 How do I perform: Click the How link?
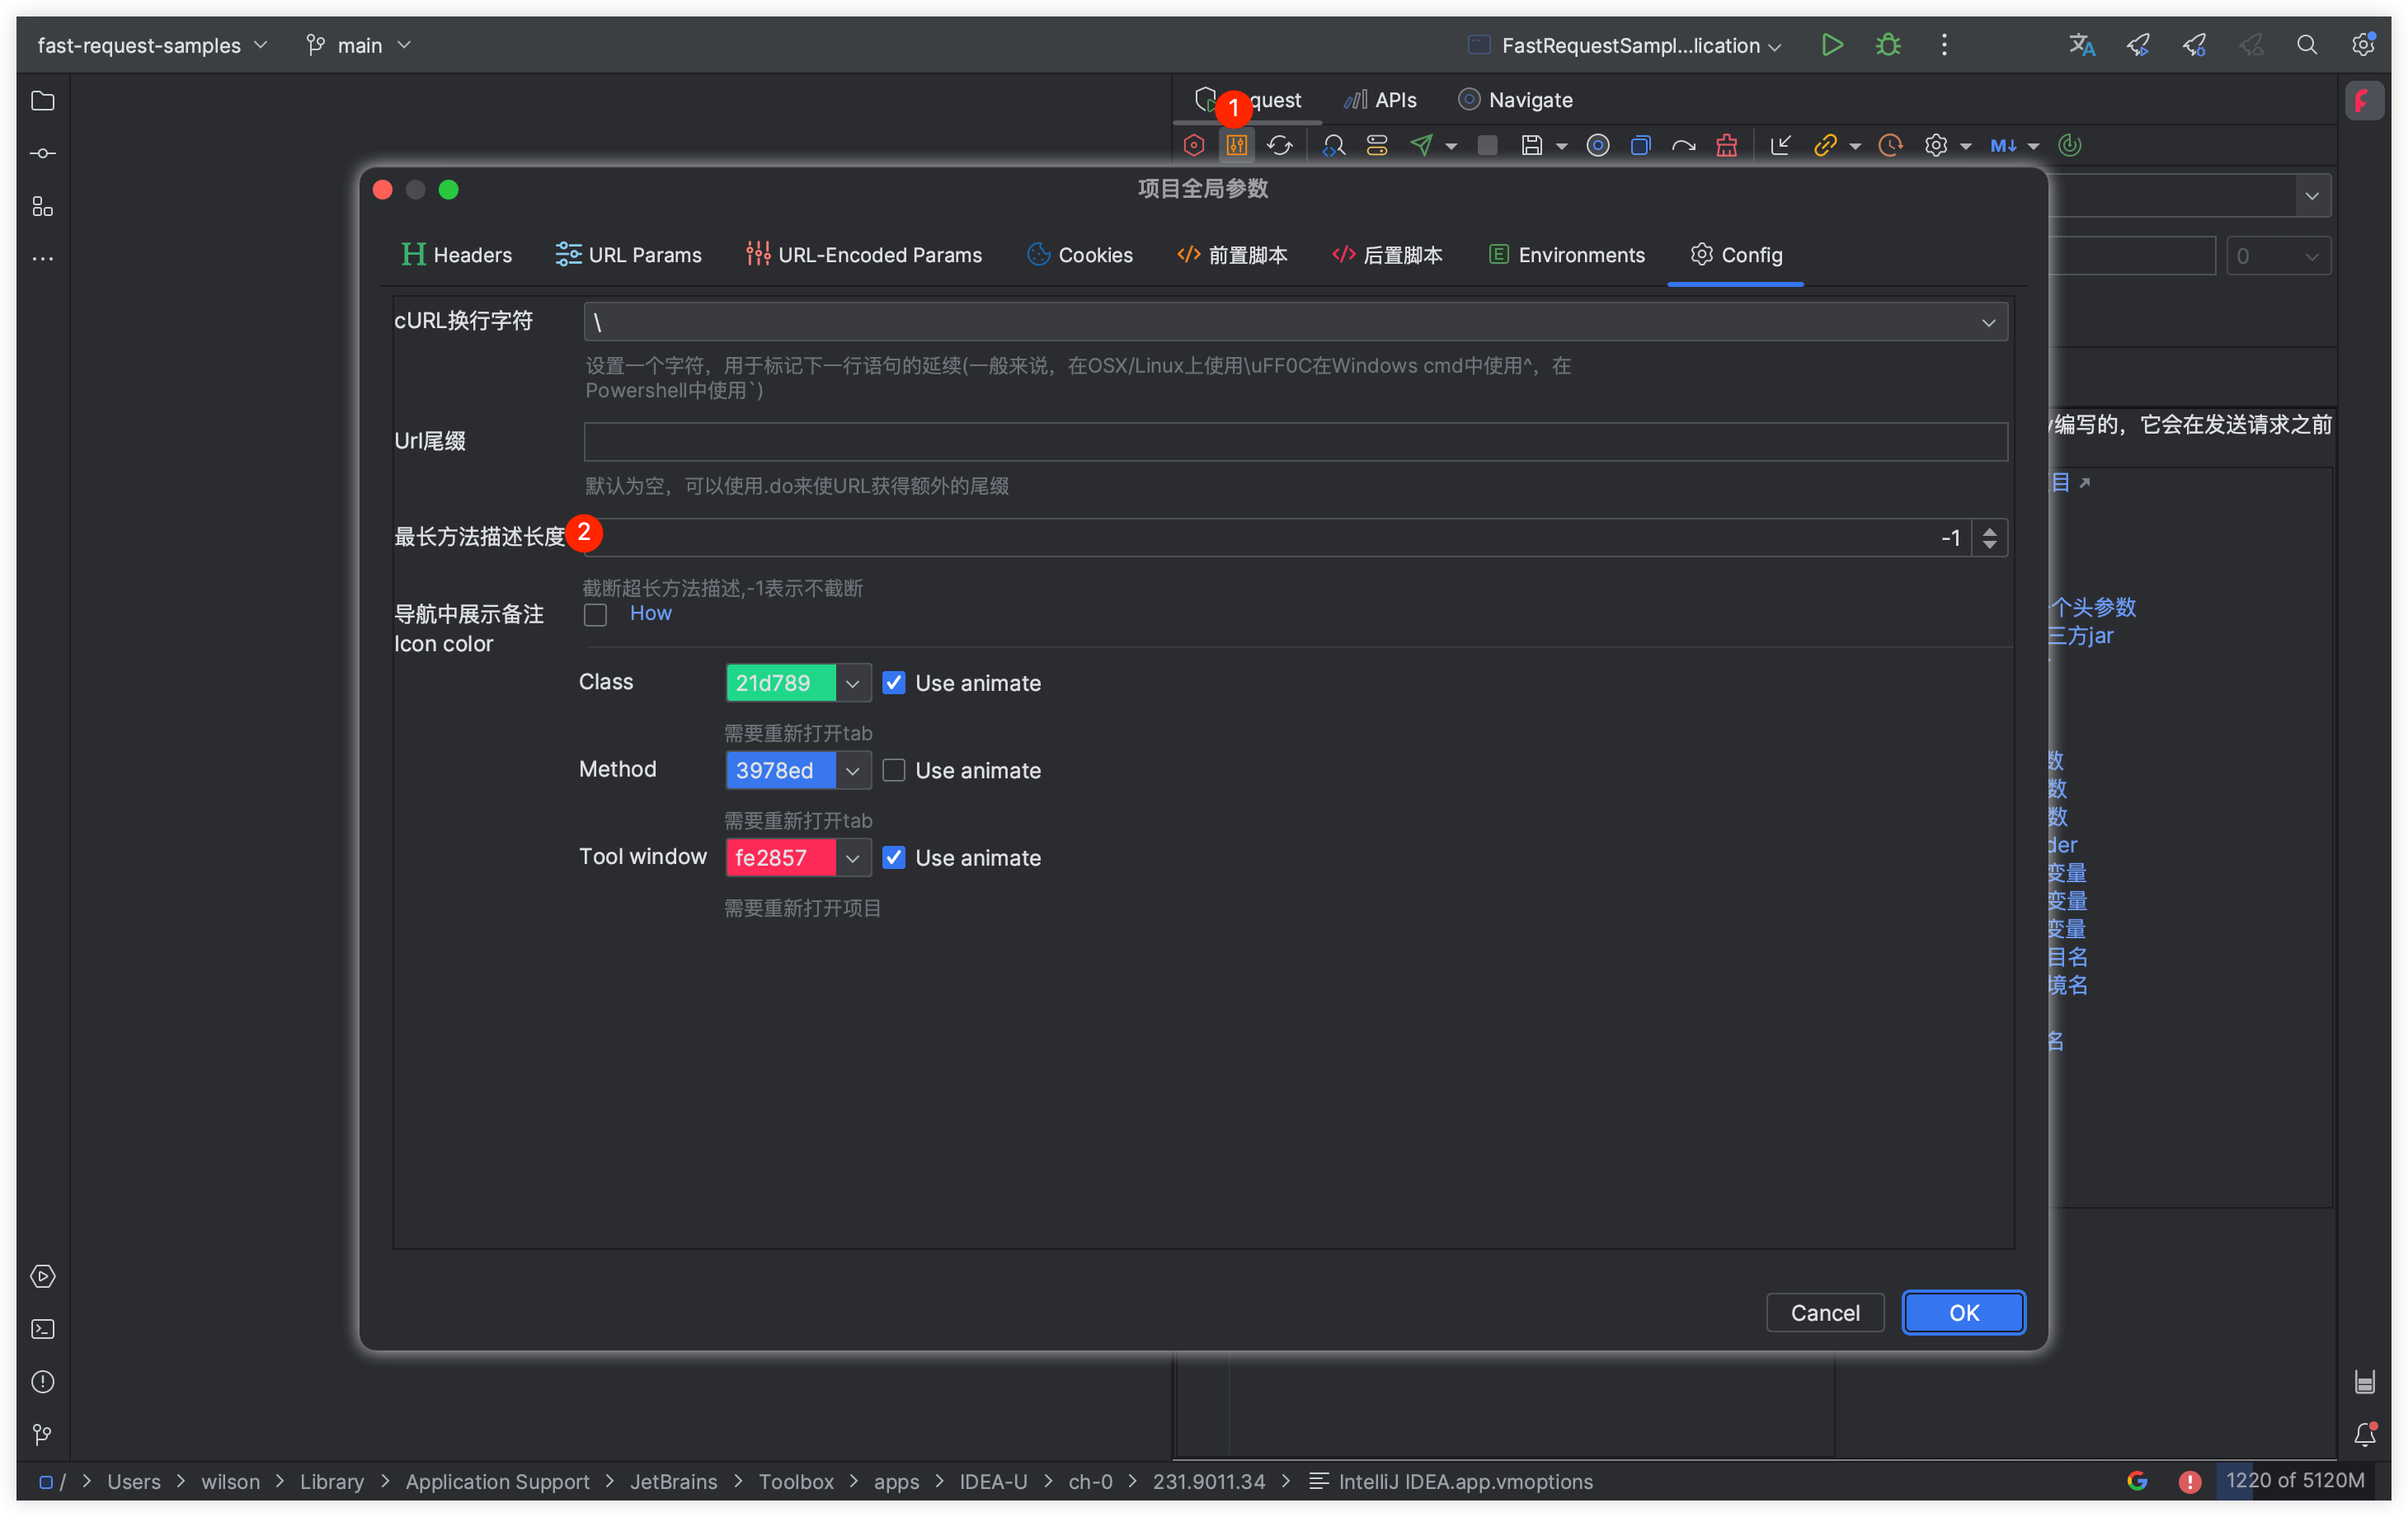[650, 613]
